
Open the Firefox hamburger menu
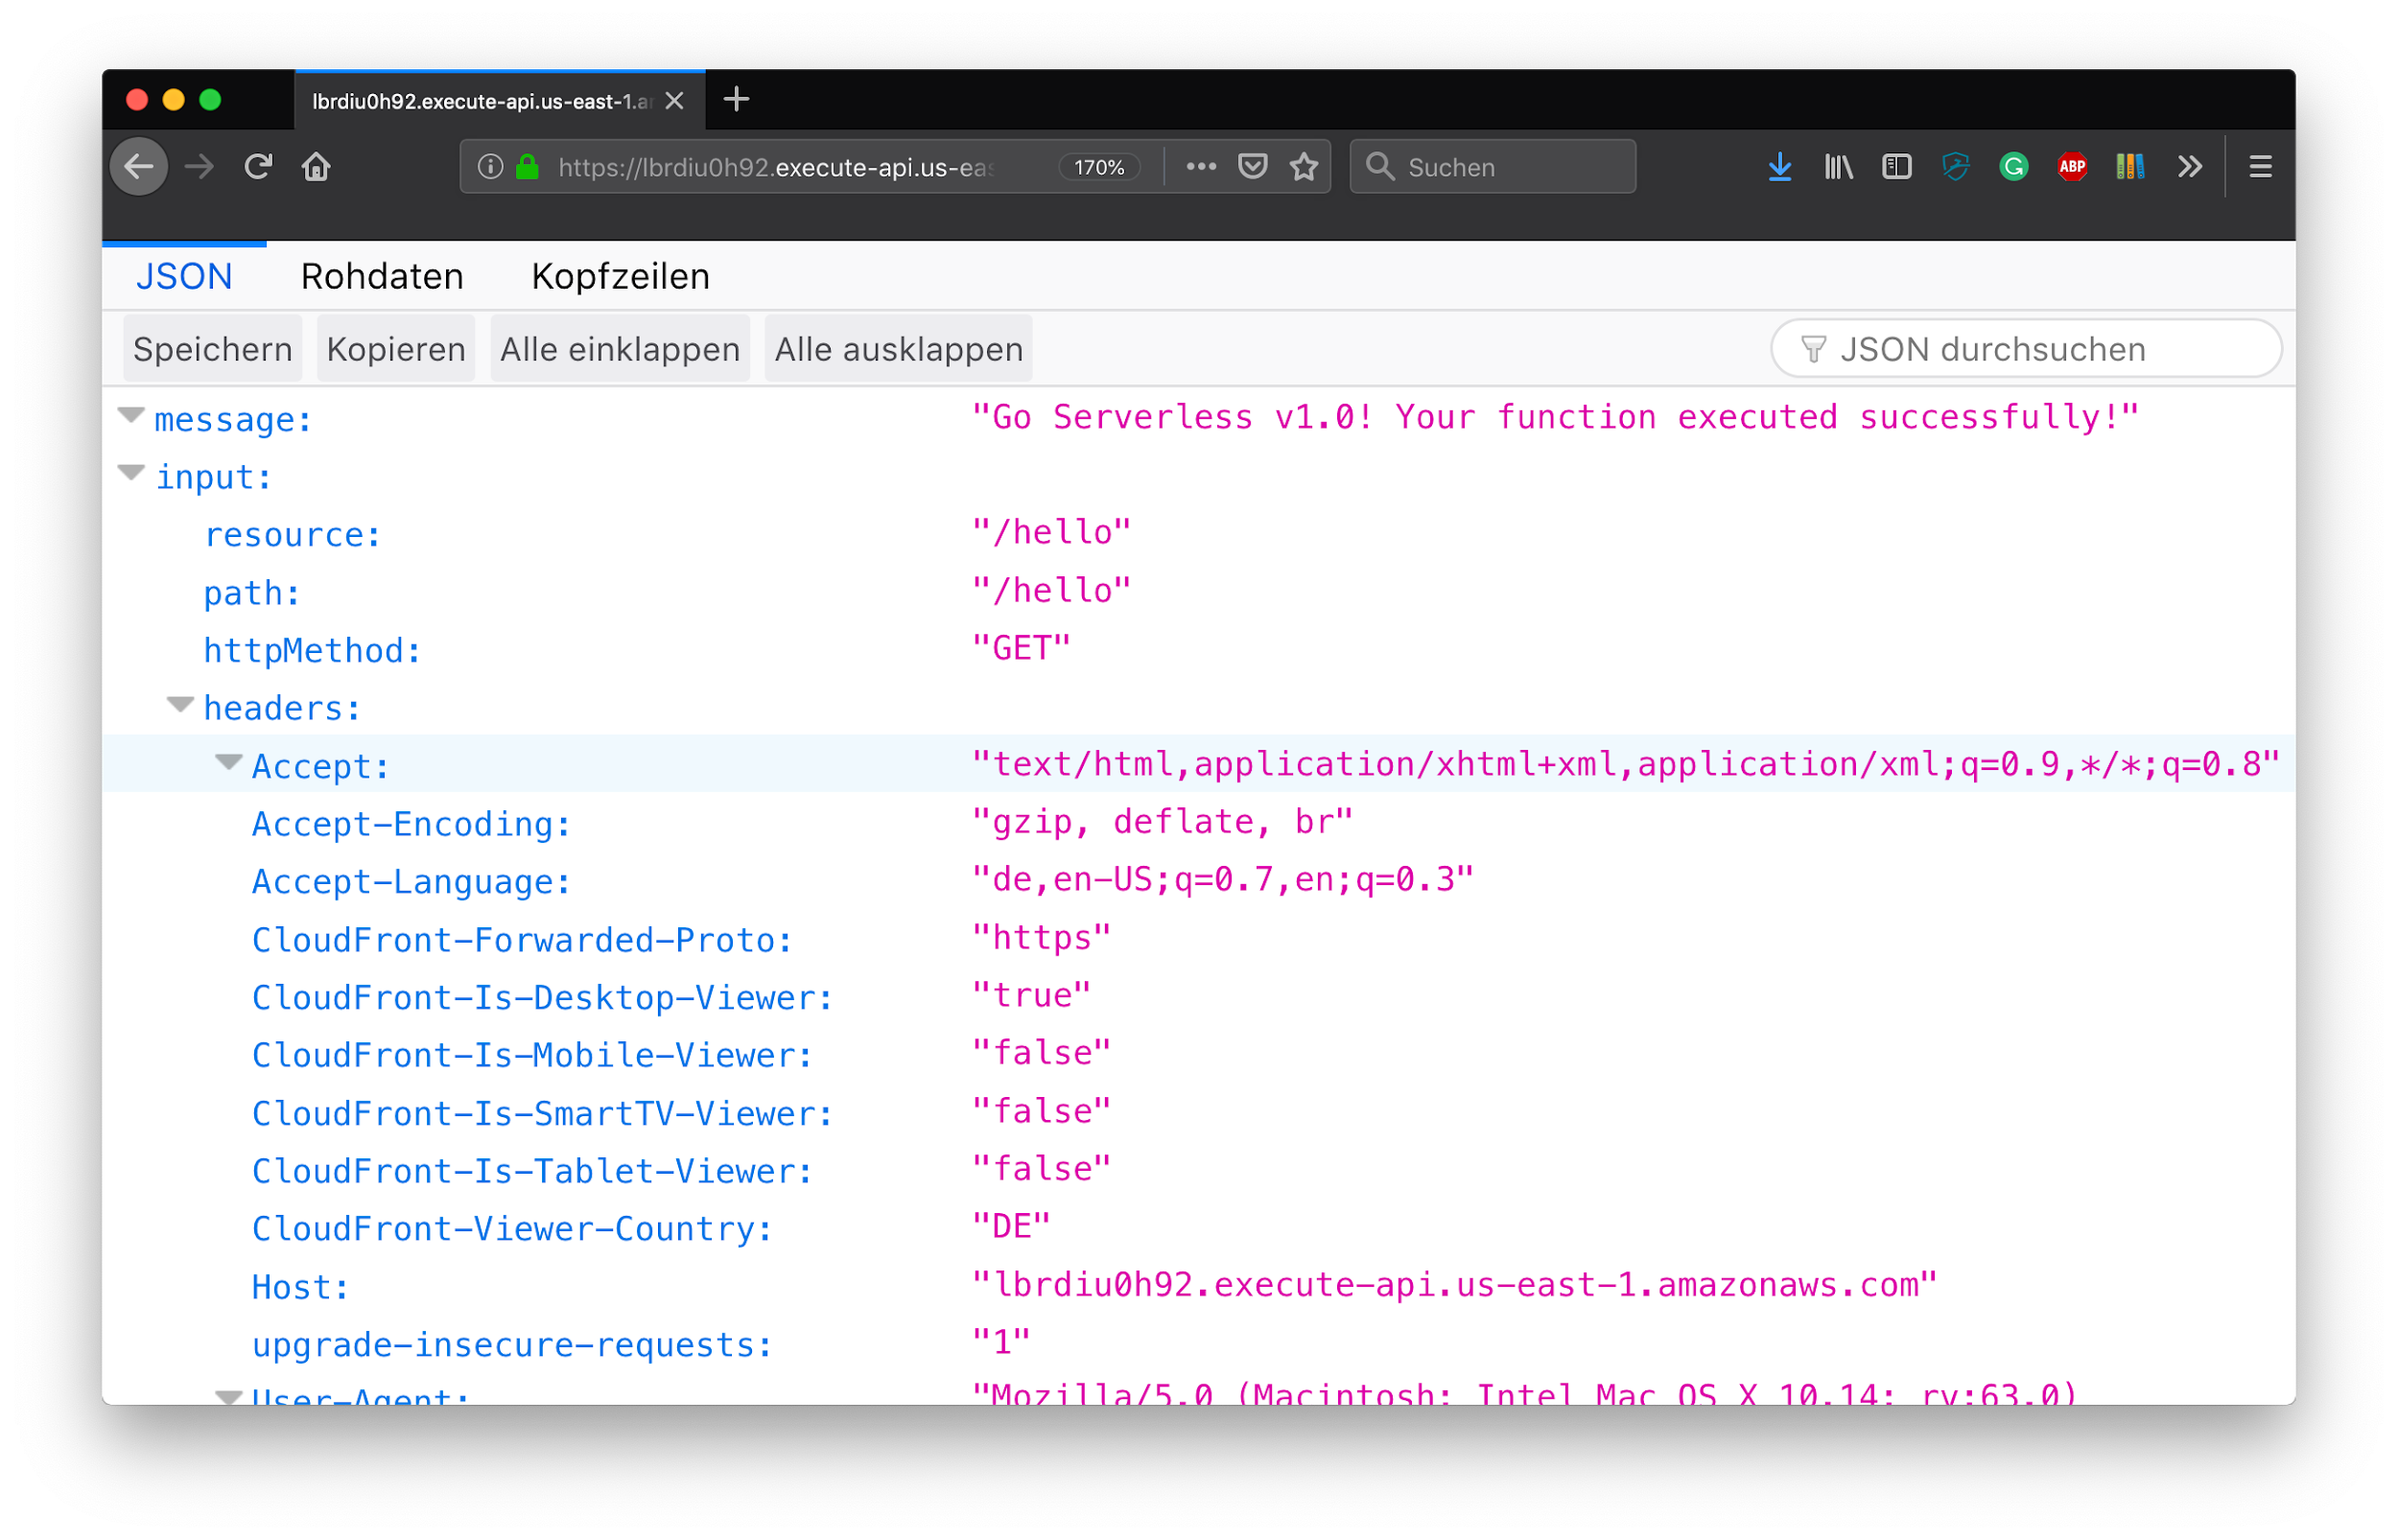coord(2260,167)
